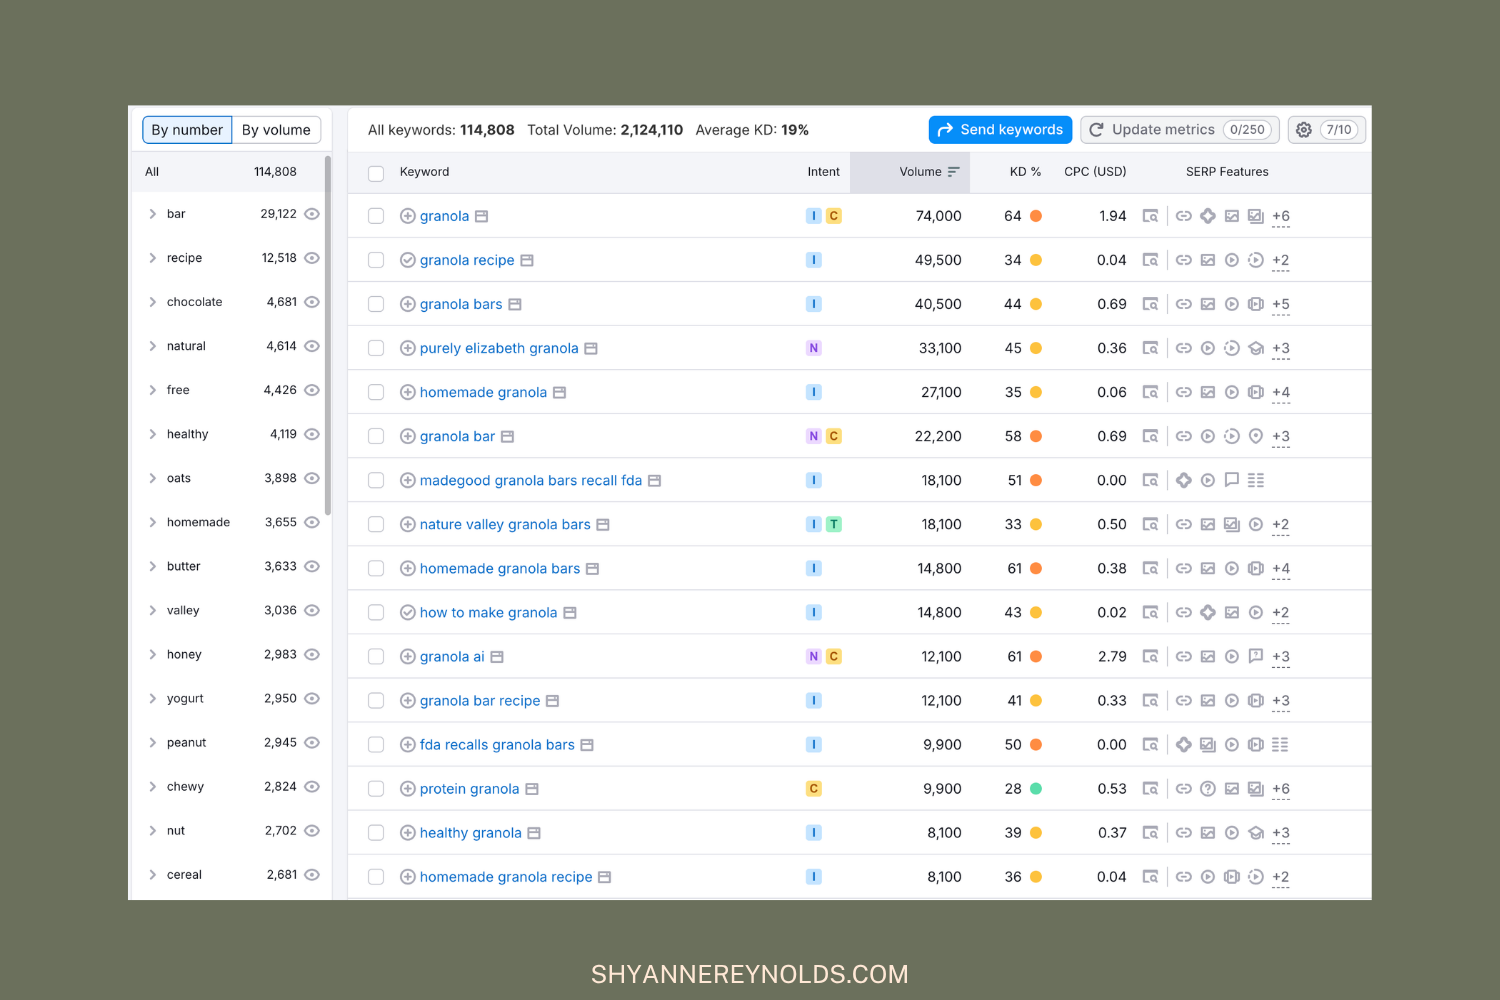Image resolution: width=1500 pixels, height=1000 pixels.
Task: Expand the oats keyword group
Action: pos(153,478)
